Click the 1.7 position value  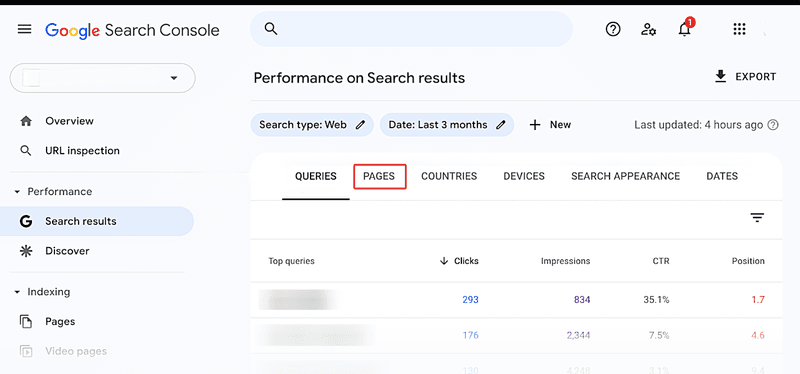pos(758,300)
